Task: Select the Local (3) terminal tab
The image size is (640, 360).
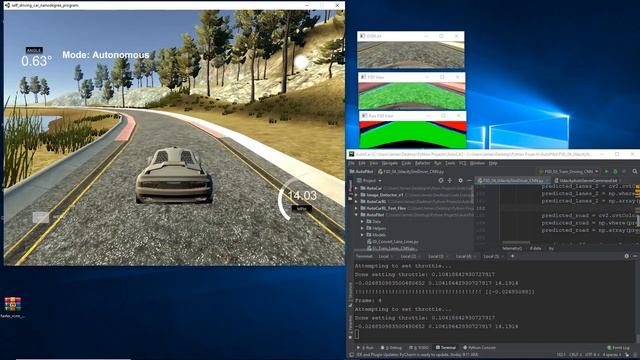Action: click(x=438, y=256)
